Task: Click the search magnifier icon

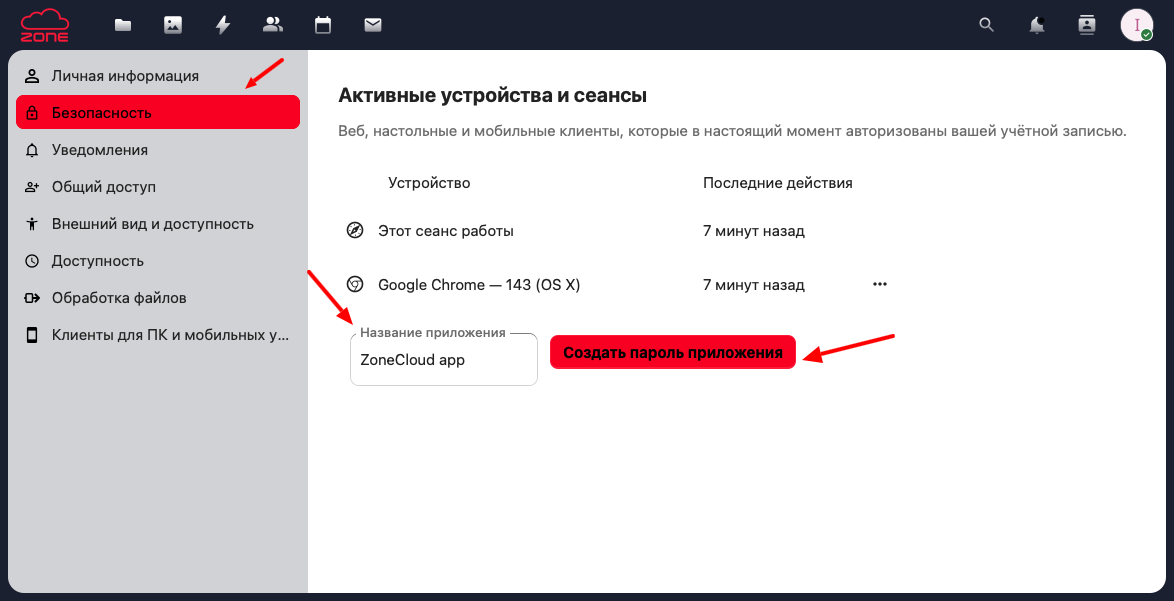Action: (987, 25)
